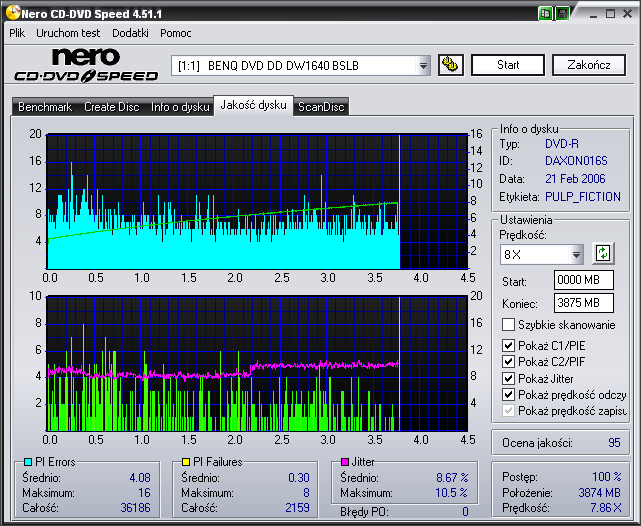Click the Nero CD-DVD Speed logo
The width and height of the screenshot is (641, 526).
(86, 65)
